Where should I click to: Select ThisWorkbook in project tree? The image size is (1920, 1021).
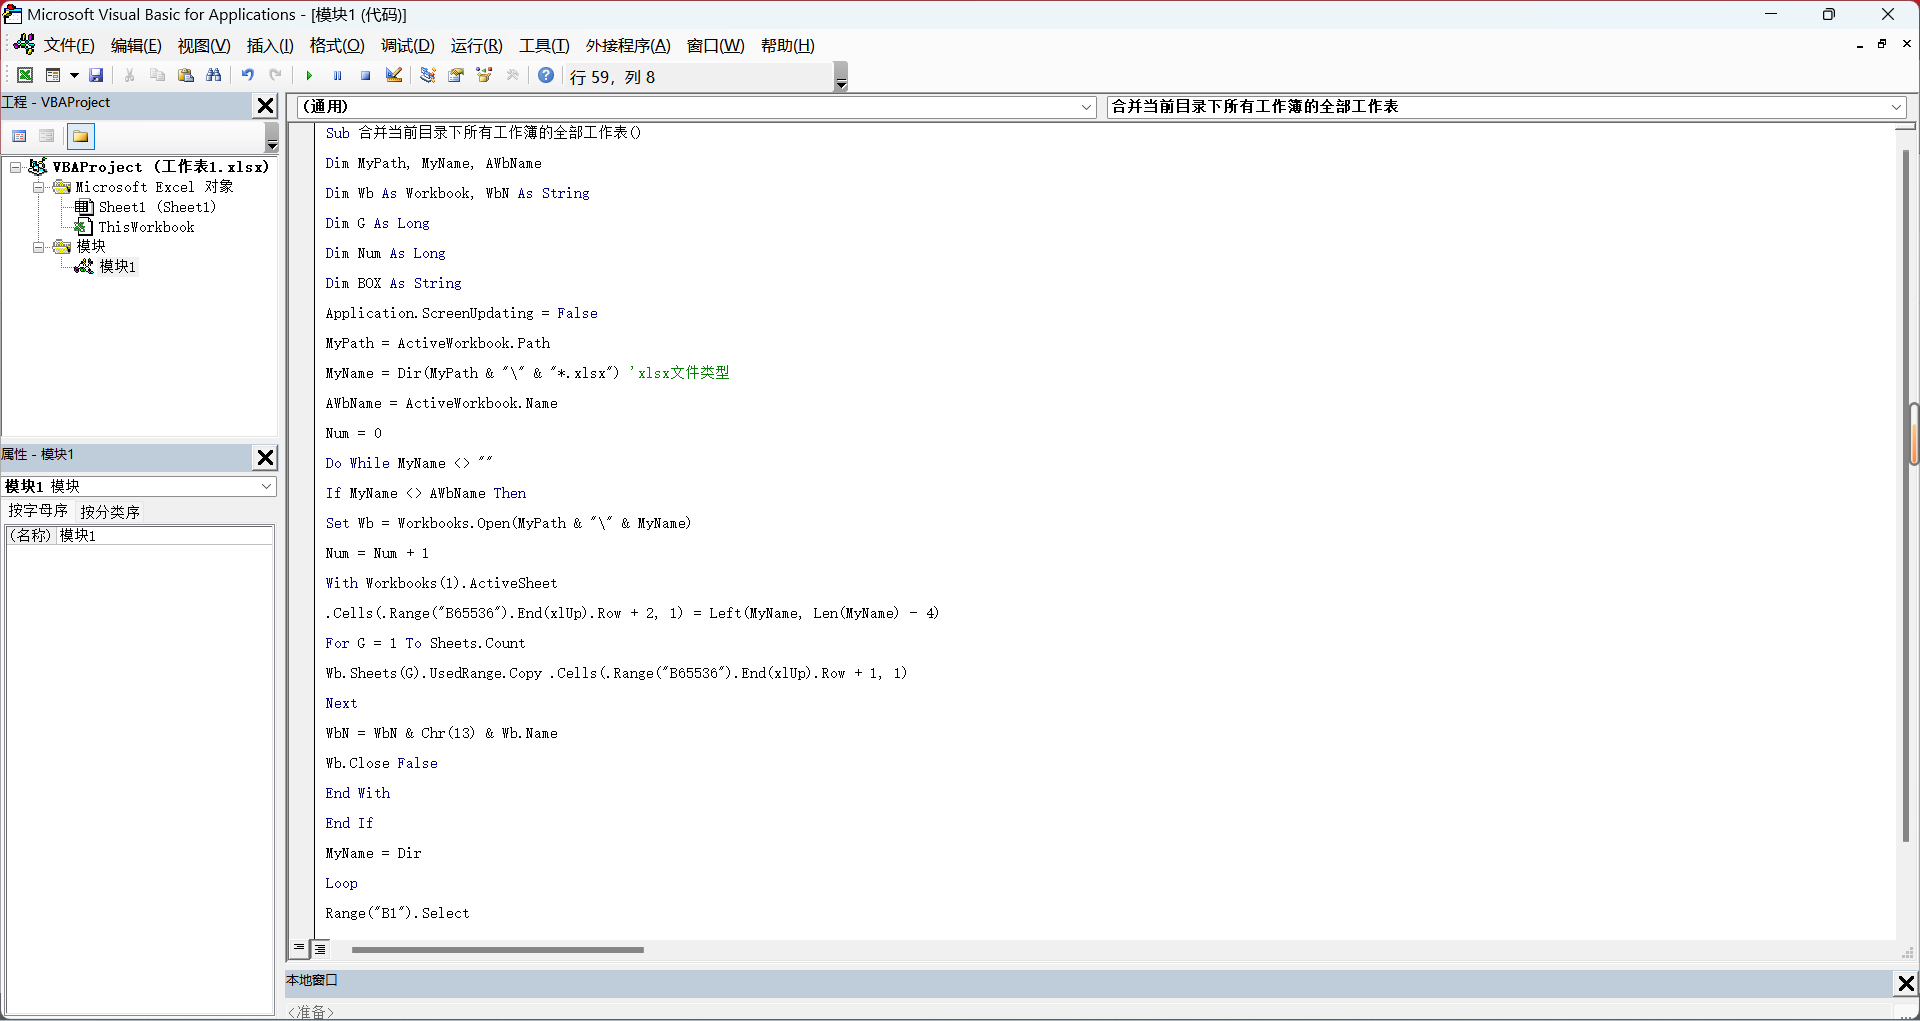pyautogui.click(x=146, y=227)
